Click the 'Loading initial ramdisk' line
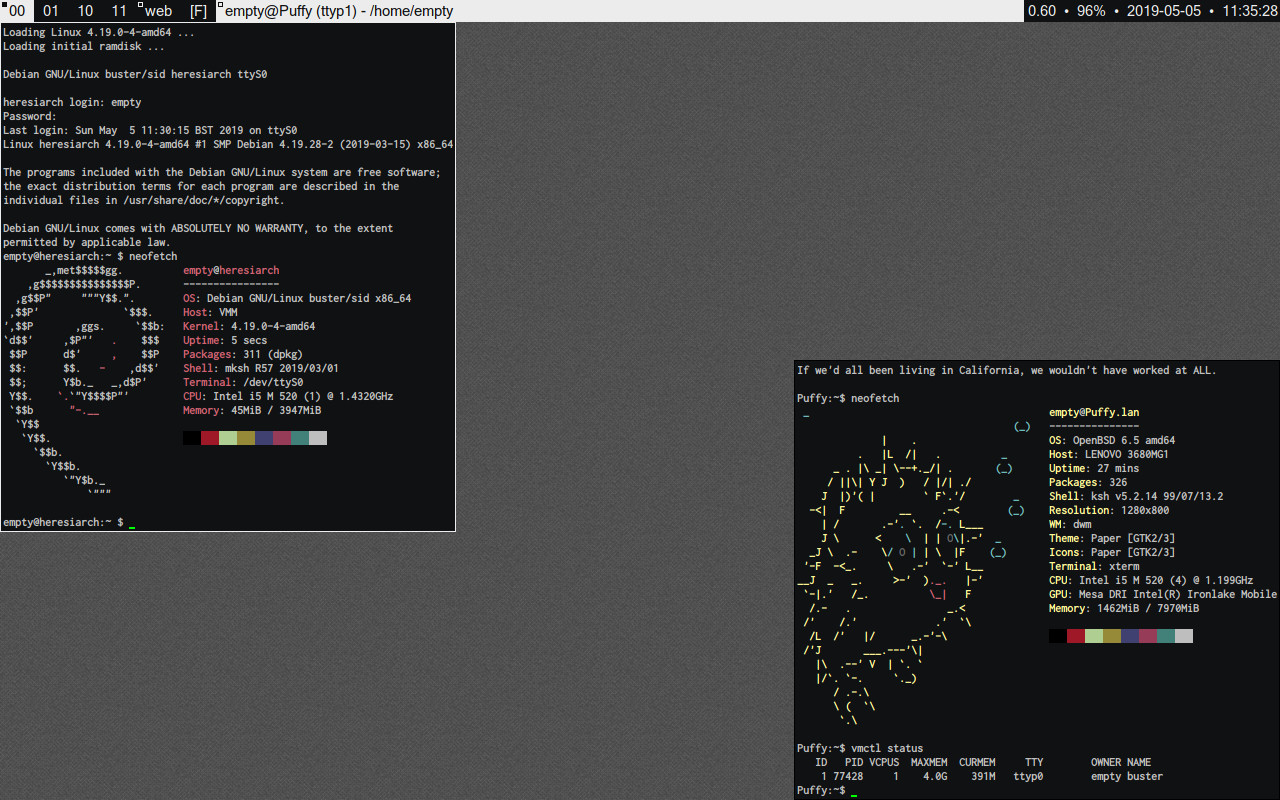1280x800 pixels. (84, 46)
